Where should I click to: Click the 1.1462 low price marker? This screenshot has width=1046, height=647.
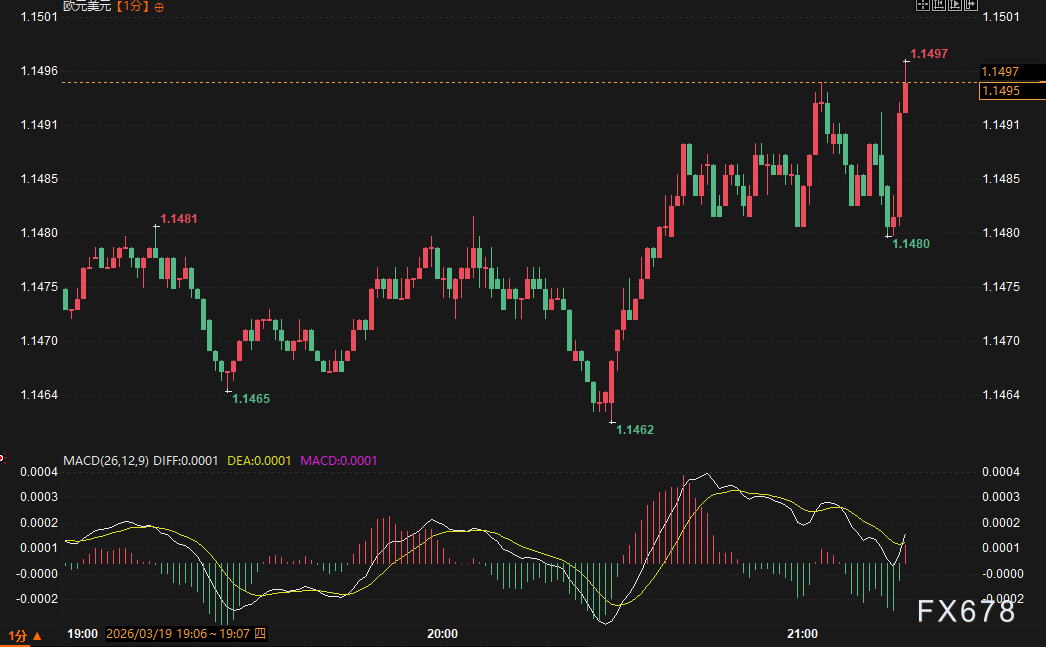click(x=634, y=430)
